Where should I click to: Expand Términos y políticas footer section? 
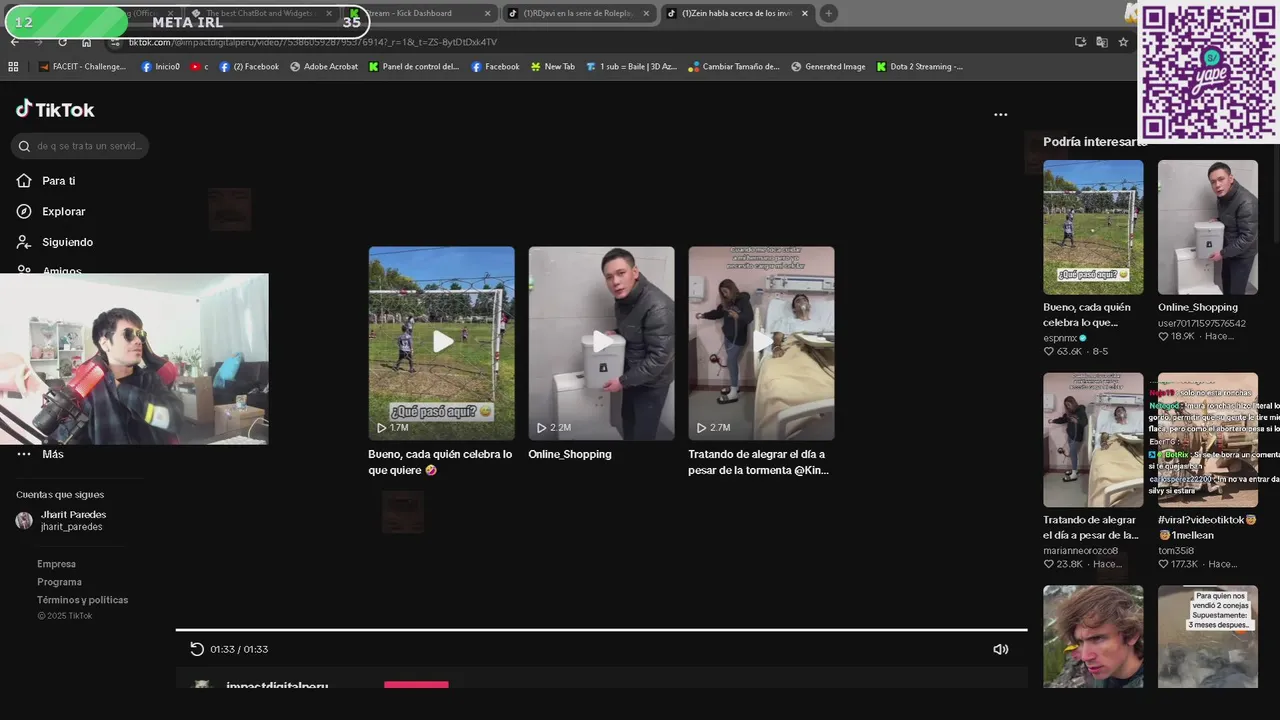pos(83,600)
